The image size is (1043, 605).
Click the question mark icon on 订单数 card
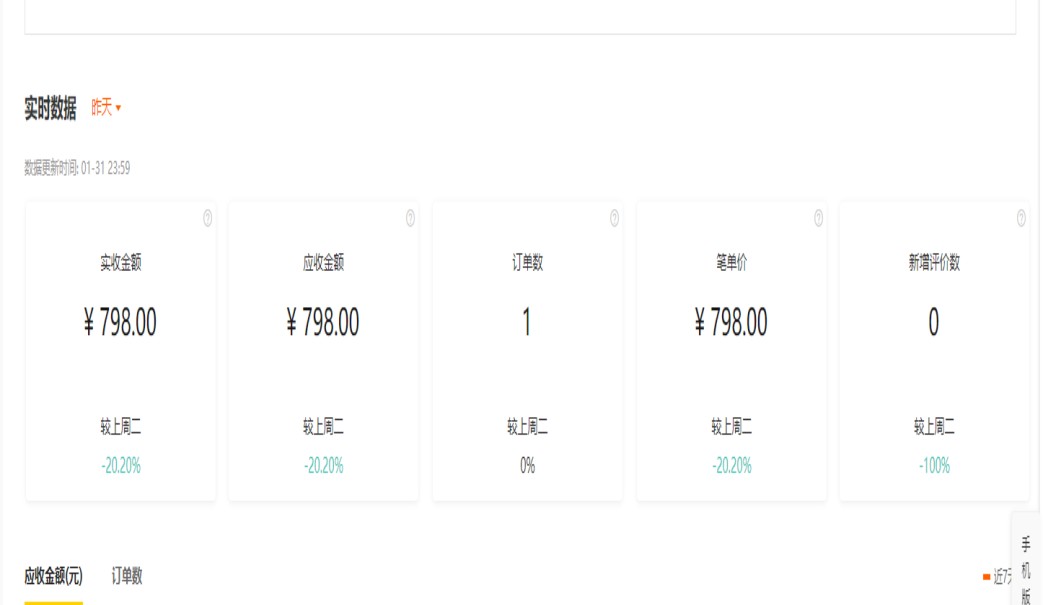point(614,219)
